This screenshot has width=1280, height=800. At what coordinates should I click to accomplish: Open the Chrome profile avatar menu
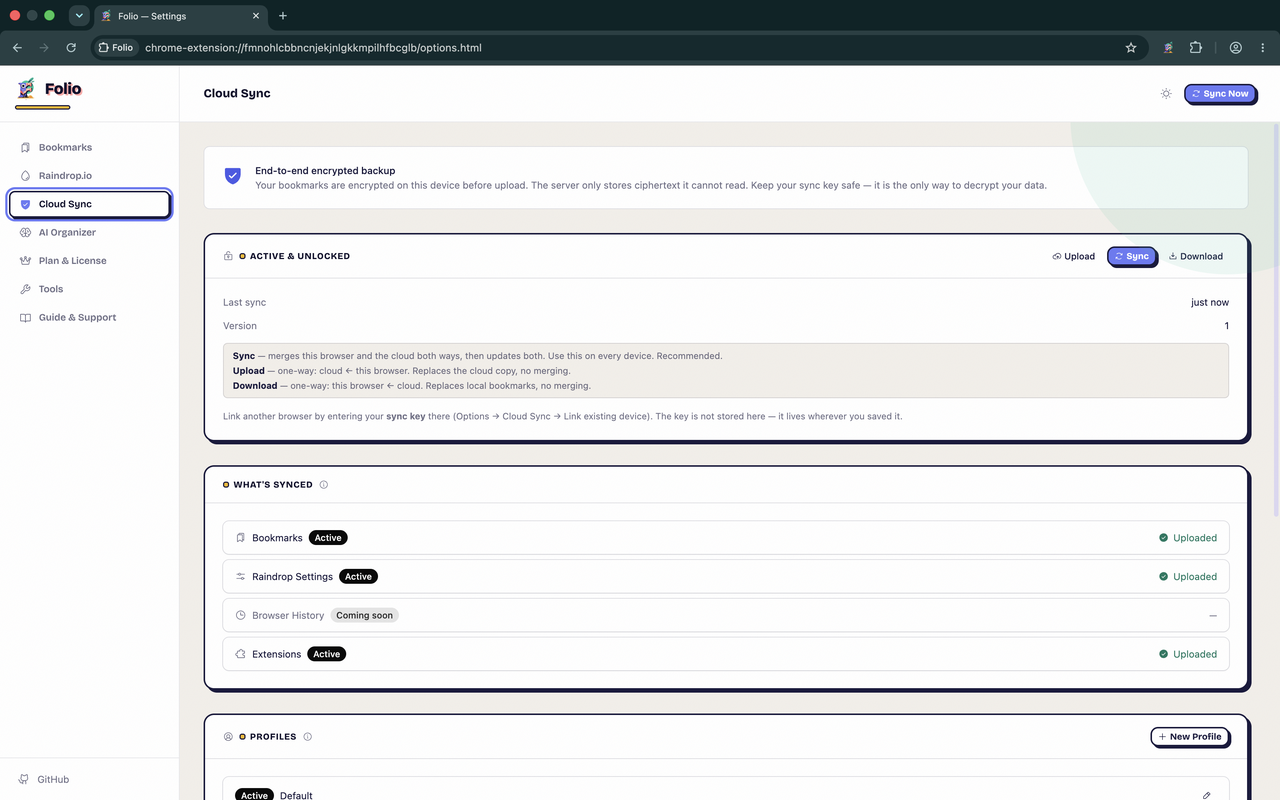point(1236,47)
